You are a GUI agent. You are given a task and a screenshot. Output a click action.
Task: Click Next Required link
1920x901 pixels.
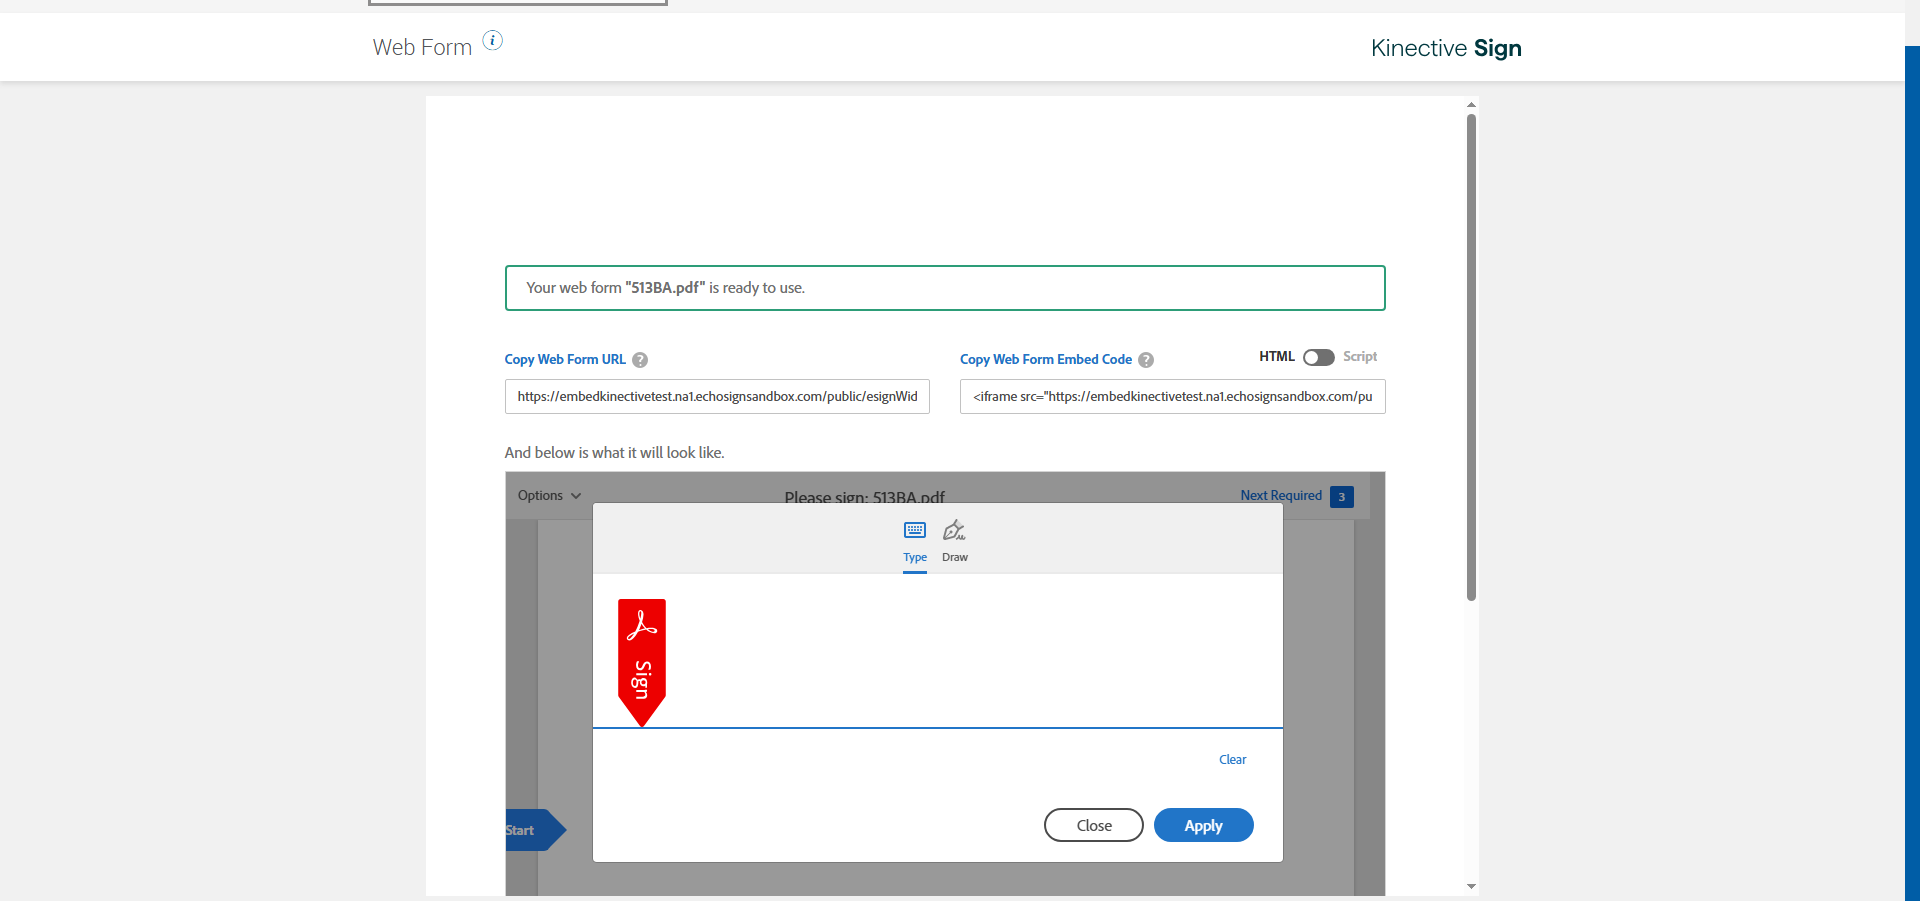[1281, 496]
